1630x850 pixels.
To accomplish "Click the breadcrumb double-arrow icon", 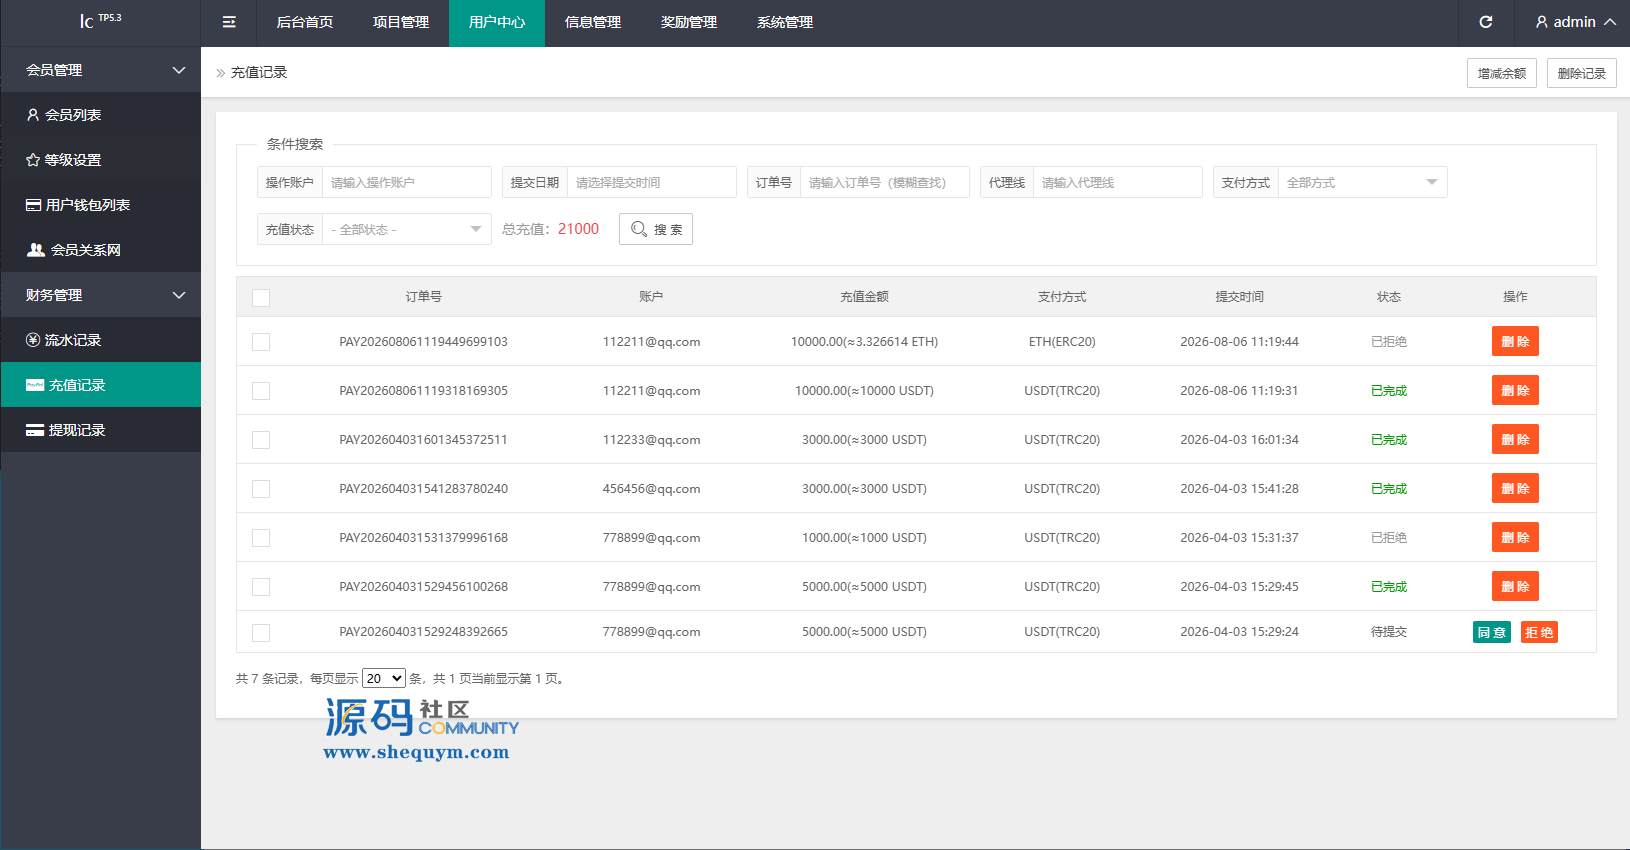I will tap(221, 73).
